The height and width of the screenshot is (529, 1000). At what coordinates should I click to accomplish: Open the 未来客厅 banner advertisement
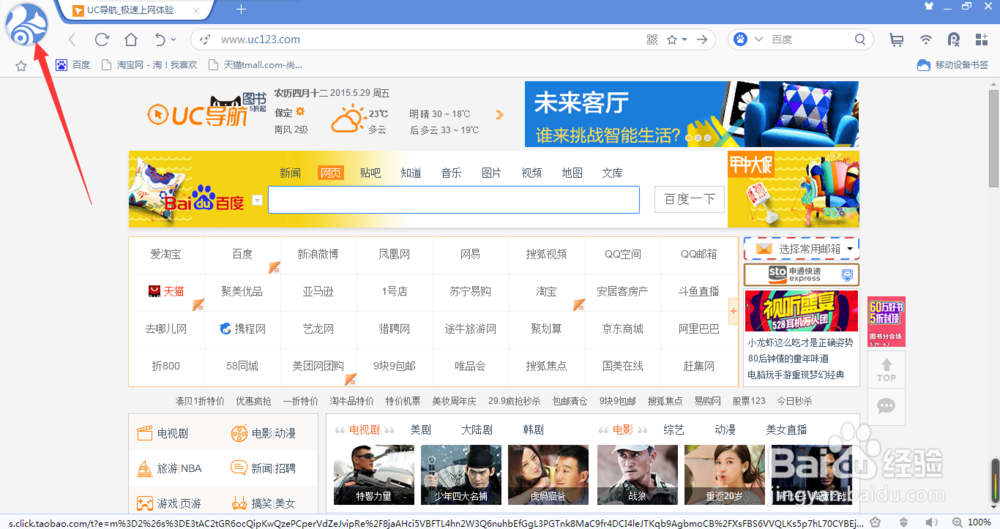[691, 114]
